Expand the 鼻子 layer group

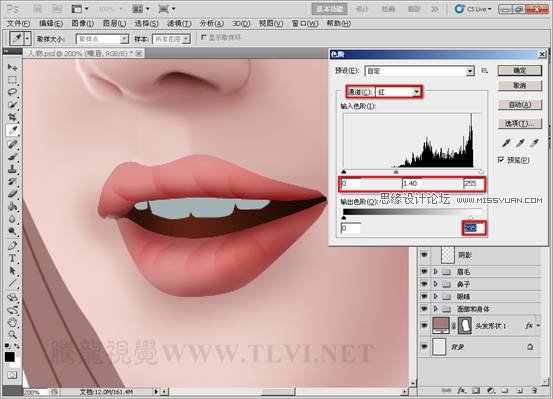click(436, 284)
